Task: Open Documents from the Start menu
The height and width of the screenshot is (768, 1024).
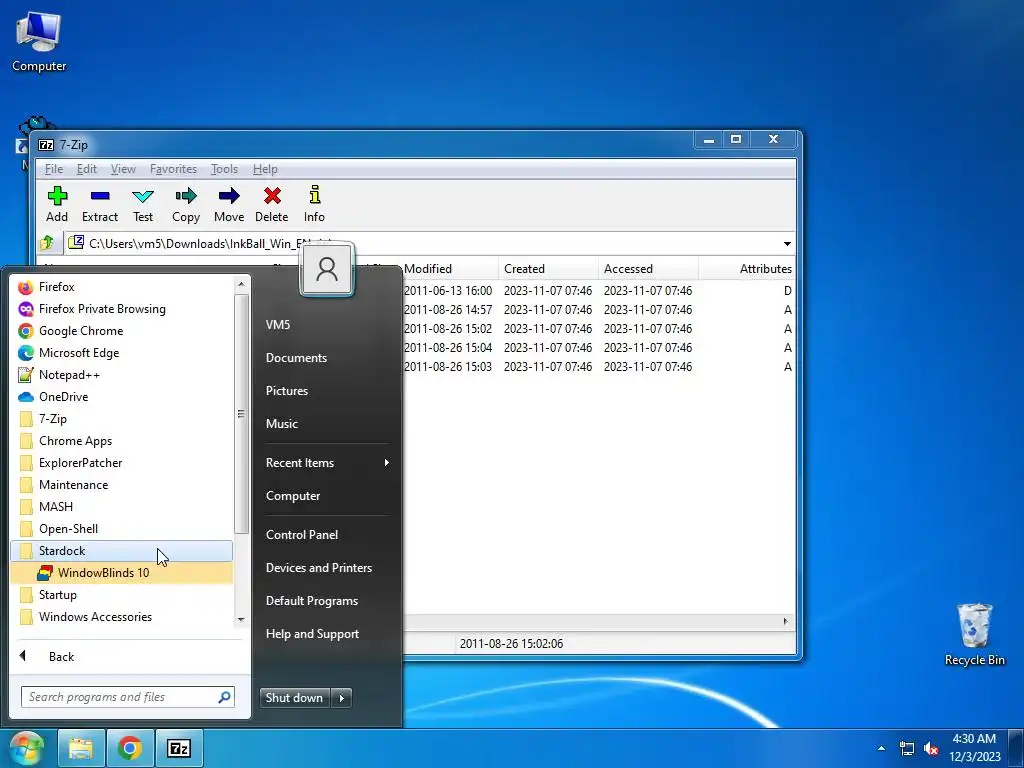Action: tap(296, 358)
